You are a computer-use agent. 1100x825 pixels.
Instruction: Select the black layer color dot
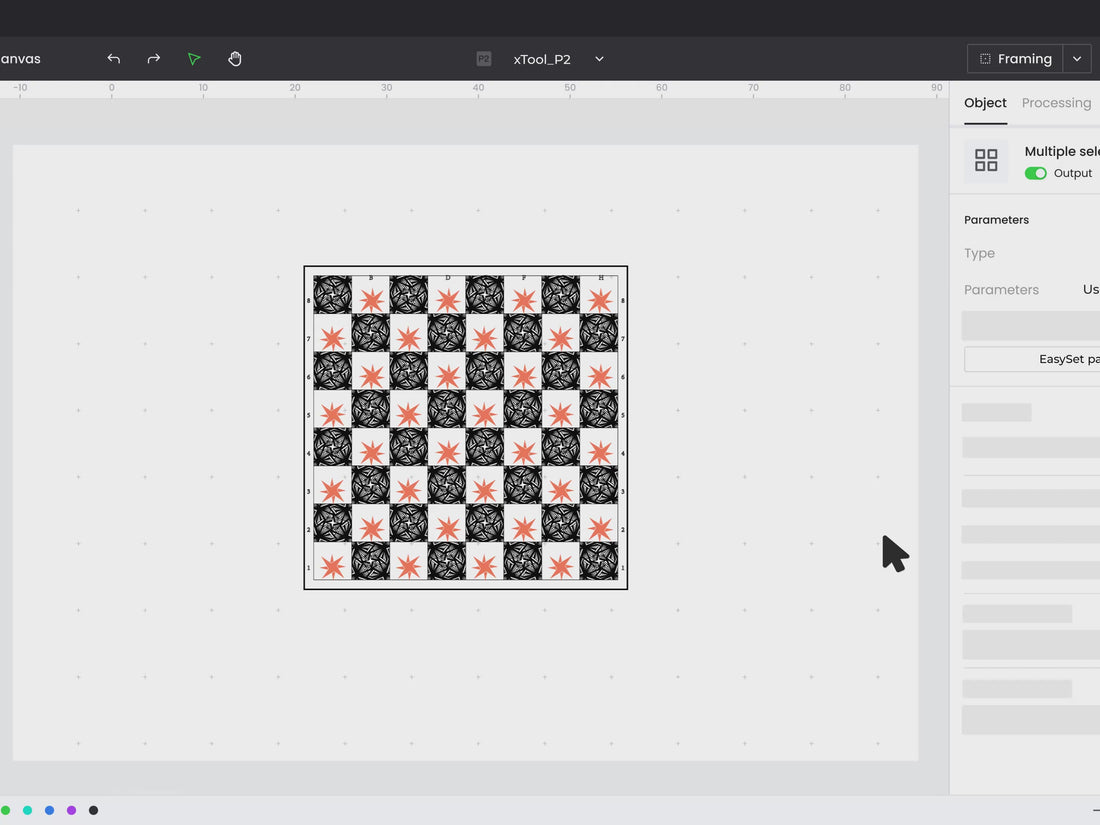click(93, 810)
